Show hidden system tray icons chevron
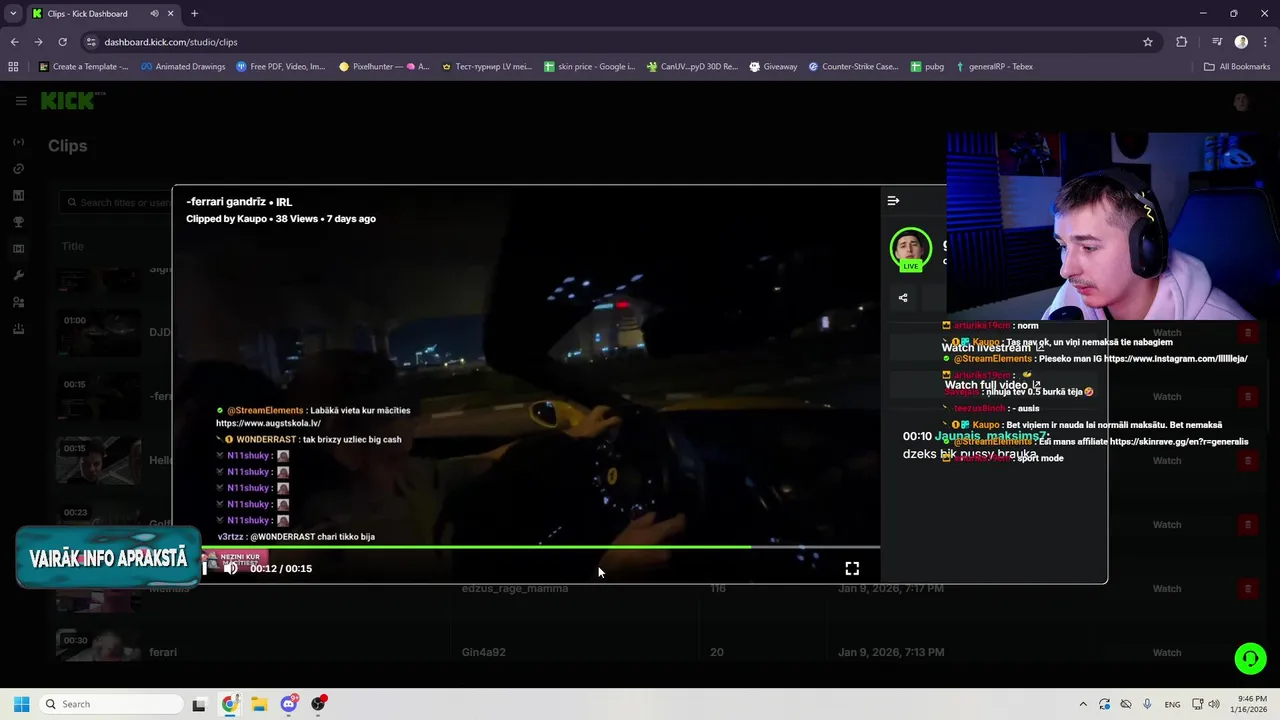Screen dimensions: 1280x720 click(x=1083, y=704)
